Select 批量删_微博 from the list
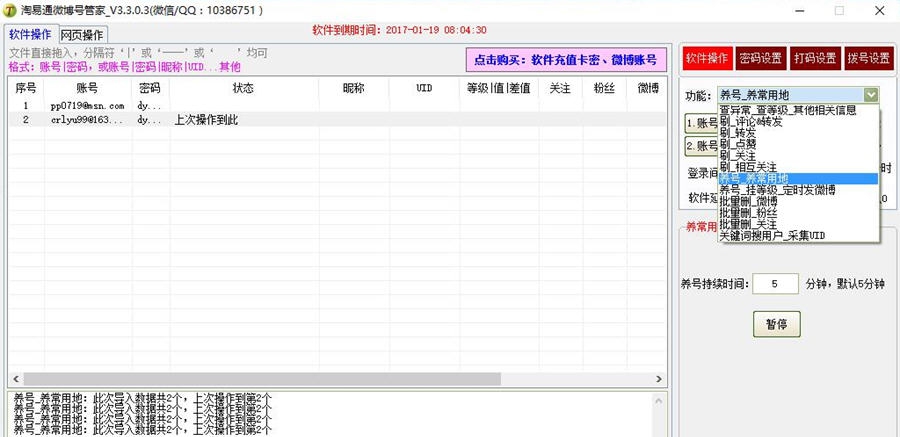 click(798, 202)
